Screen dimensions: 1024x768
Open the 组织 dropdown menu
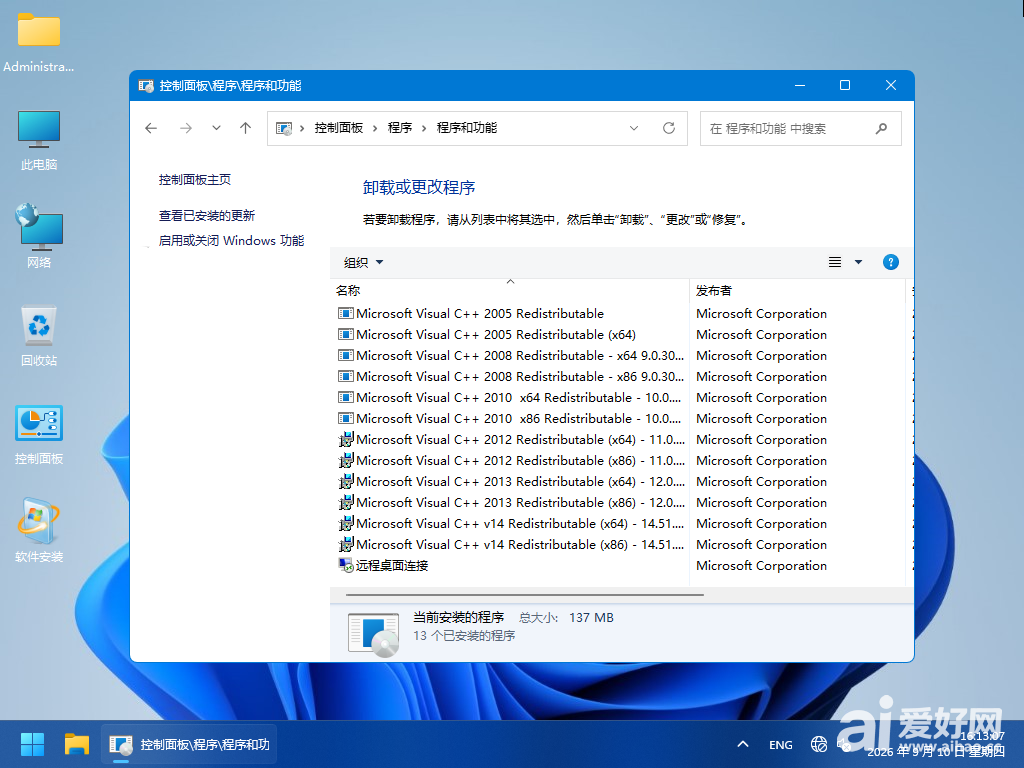[x=363, y=263]
